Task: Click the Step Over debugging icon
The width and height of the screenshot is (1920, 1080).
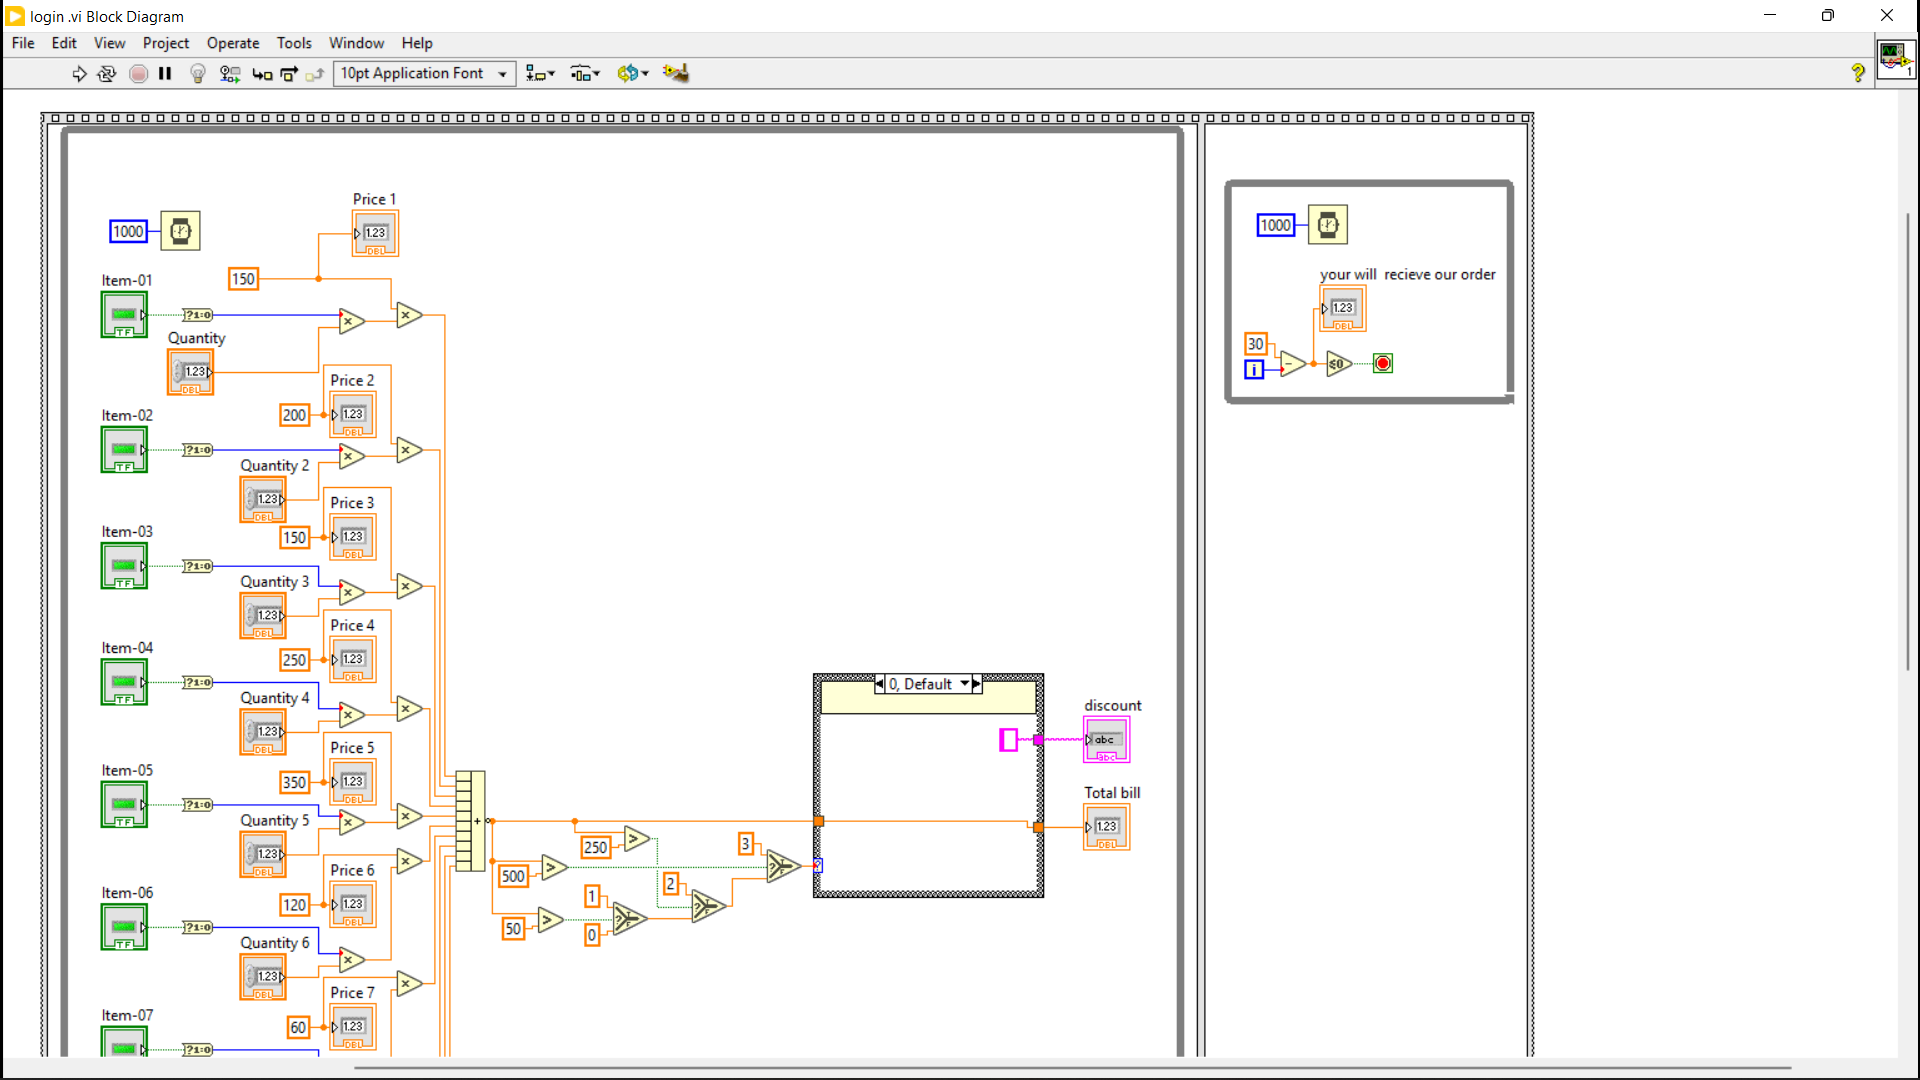Action: click(288, 73)
